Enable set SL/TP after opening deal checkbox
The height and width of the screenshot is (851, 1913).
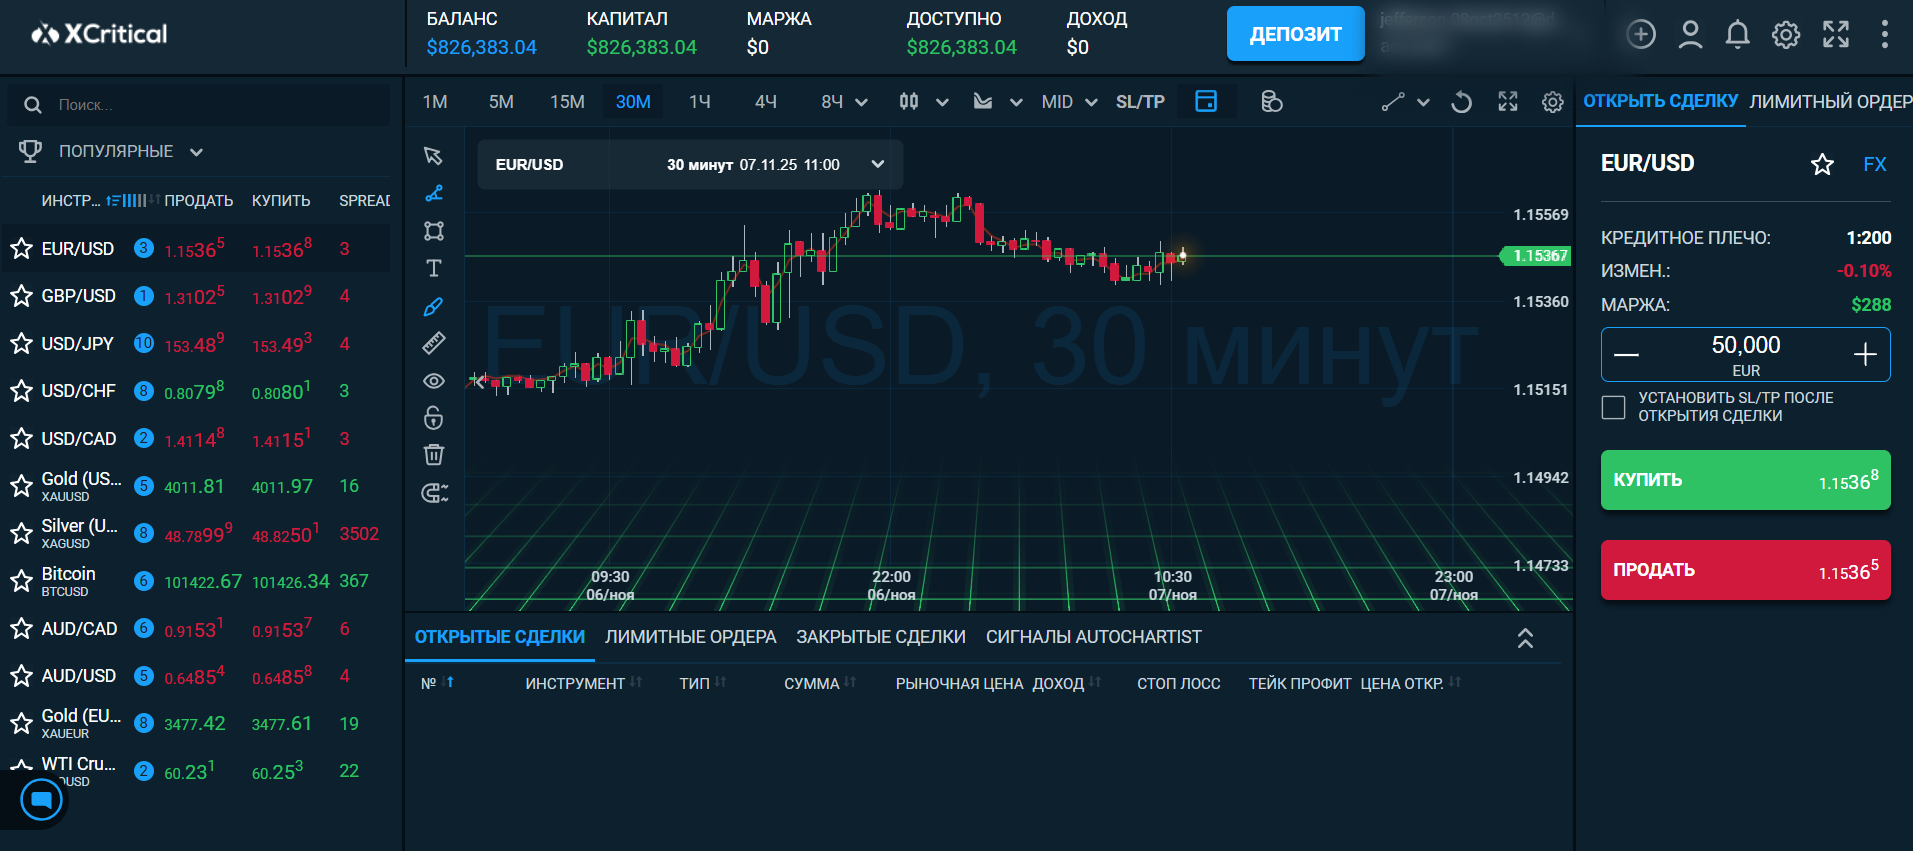tap(1613, 407)
